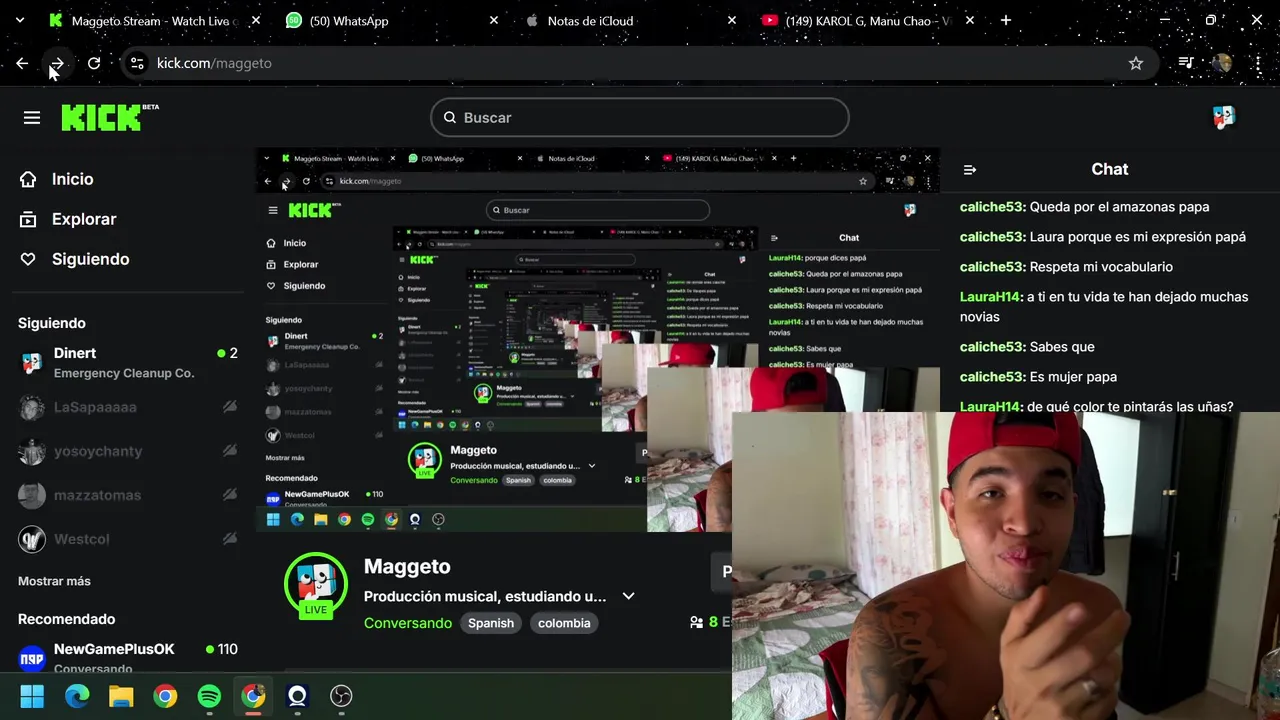
Task: Click the Conversando category link
Action: tap(408, 623)
